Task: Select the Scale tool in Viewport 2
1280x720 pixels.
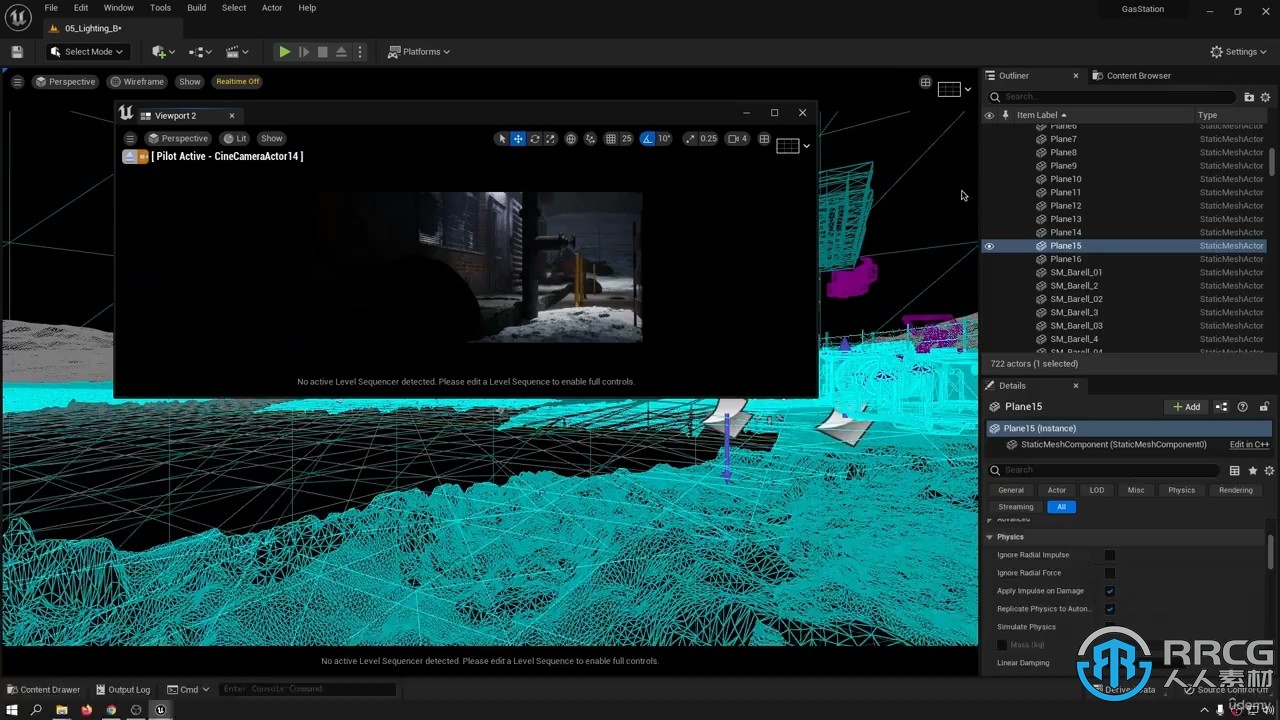Action: [550, 139]
